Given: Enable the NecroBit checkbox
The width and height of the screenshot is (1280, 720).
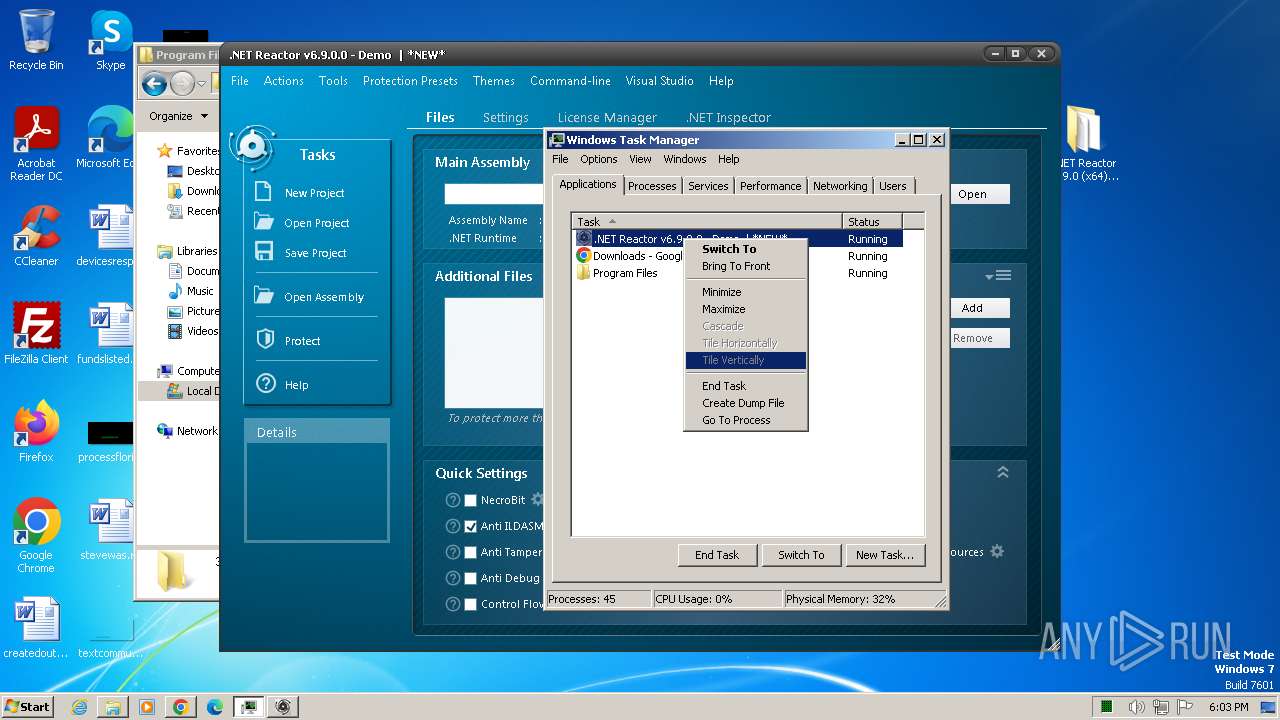Looking at the screenshot, I should pos(470,500).
